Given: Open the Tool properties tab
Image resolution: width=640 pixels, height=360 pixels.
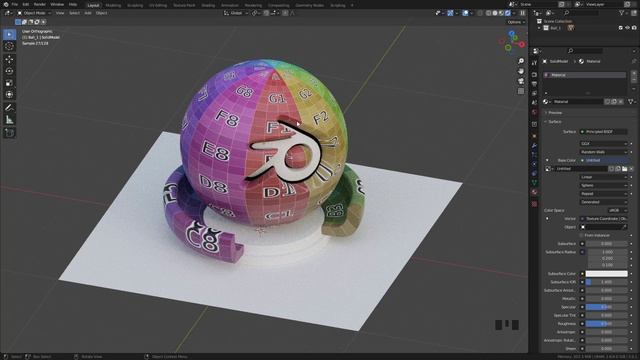Looking at the screenshot, I should point(534,63).
